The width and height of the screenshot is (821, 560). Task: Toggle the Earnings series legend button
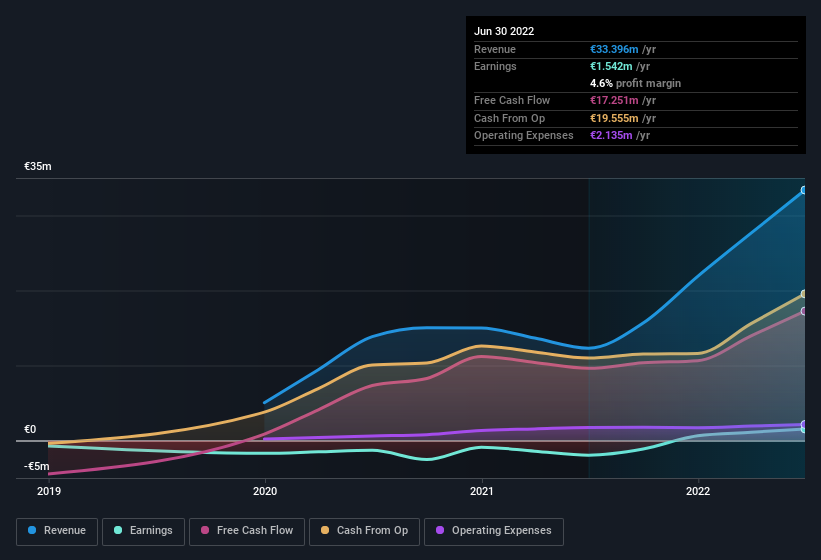coord(143,532)
